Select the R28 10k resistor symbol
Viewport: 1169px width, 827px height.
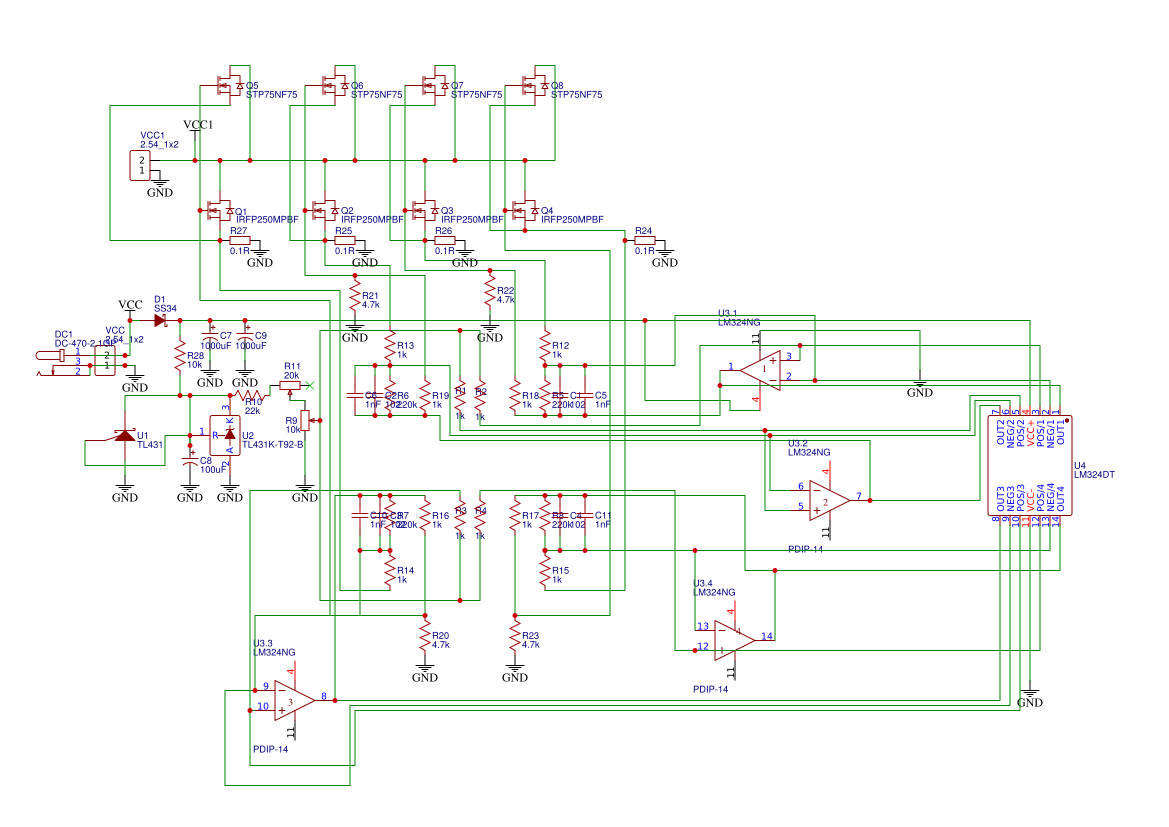180,357
